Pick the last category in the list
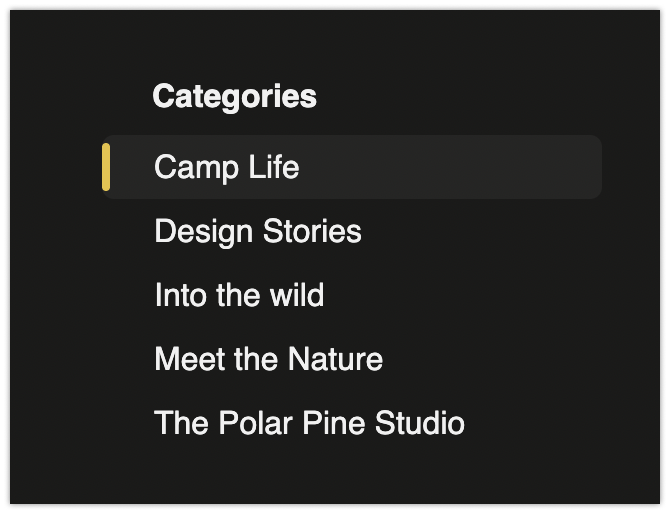 (309, 423)
